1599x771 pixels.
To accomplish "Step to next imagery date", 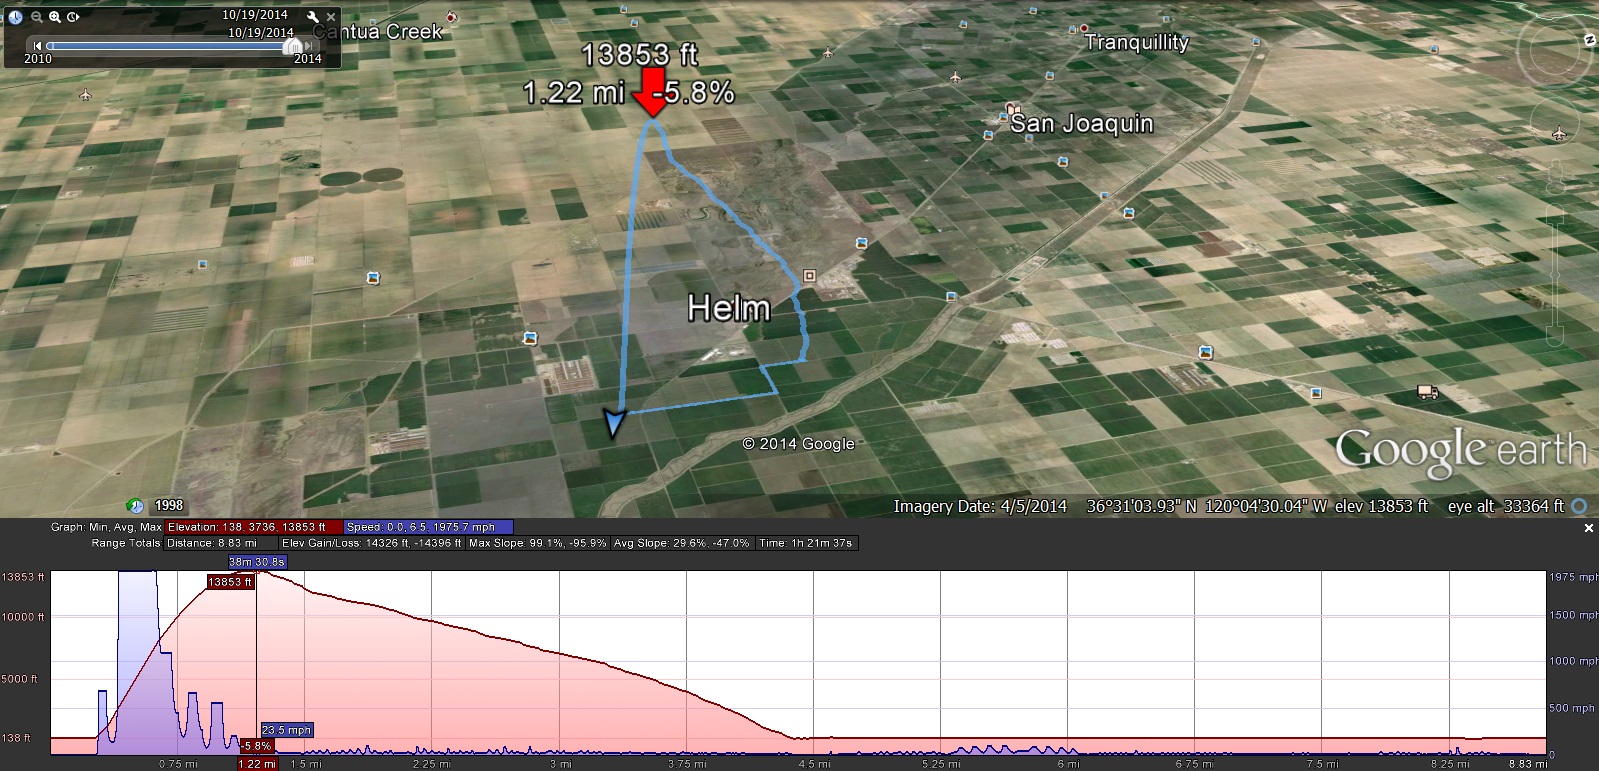I will 310,46.
